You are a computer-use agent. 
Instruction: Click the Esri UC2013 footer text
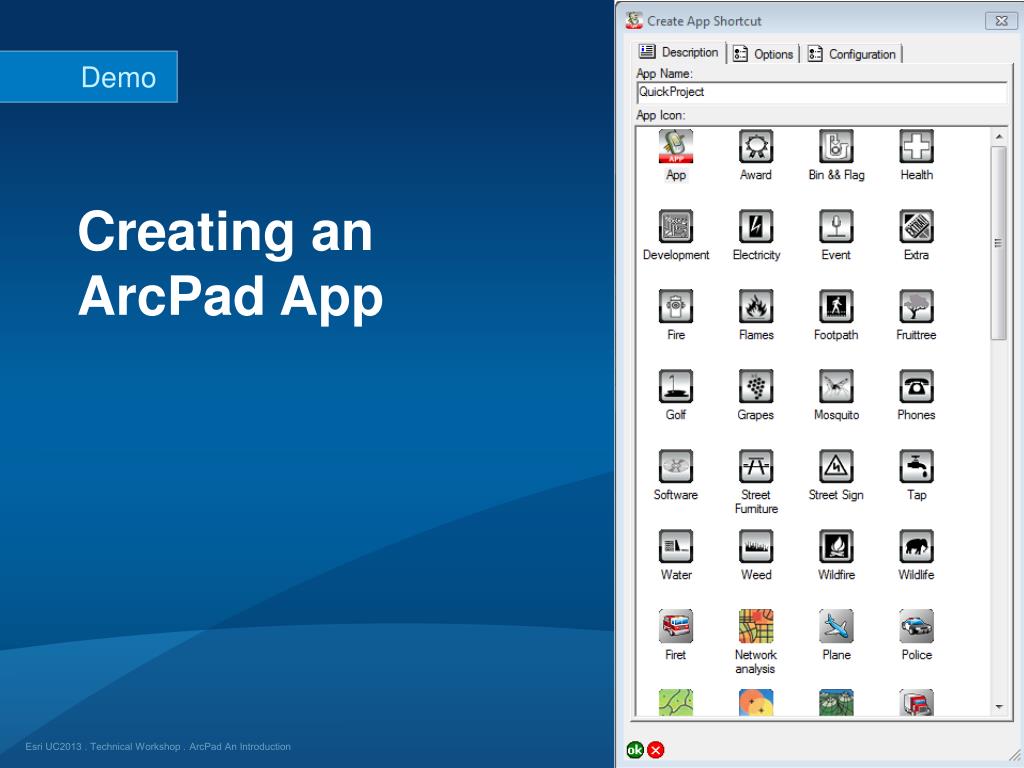point(158,746)
